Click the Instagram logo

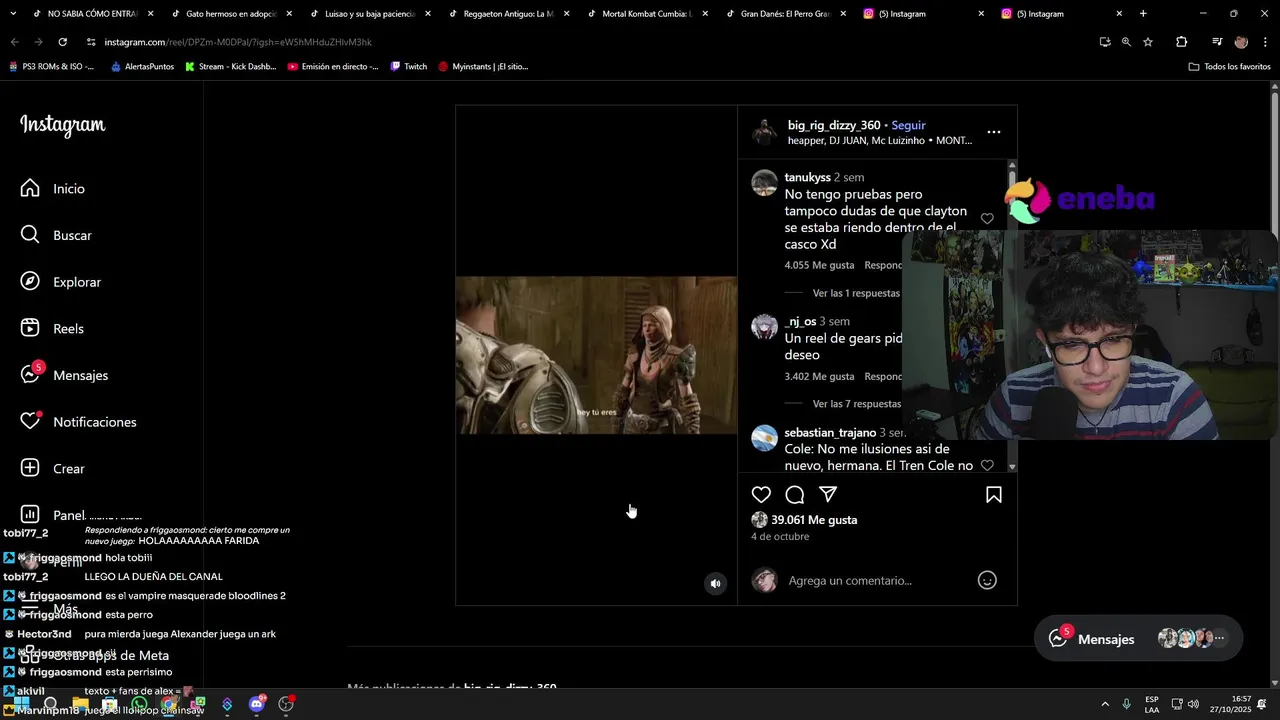[62, 125]
